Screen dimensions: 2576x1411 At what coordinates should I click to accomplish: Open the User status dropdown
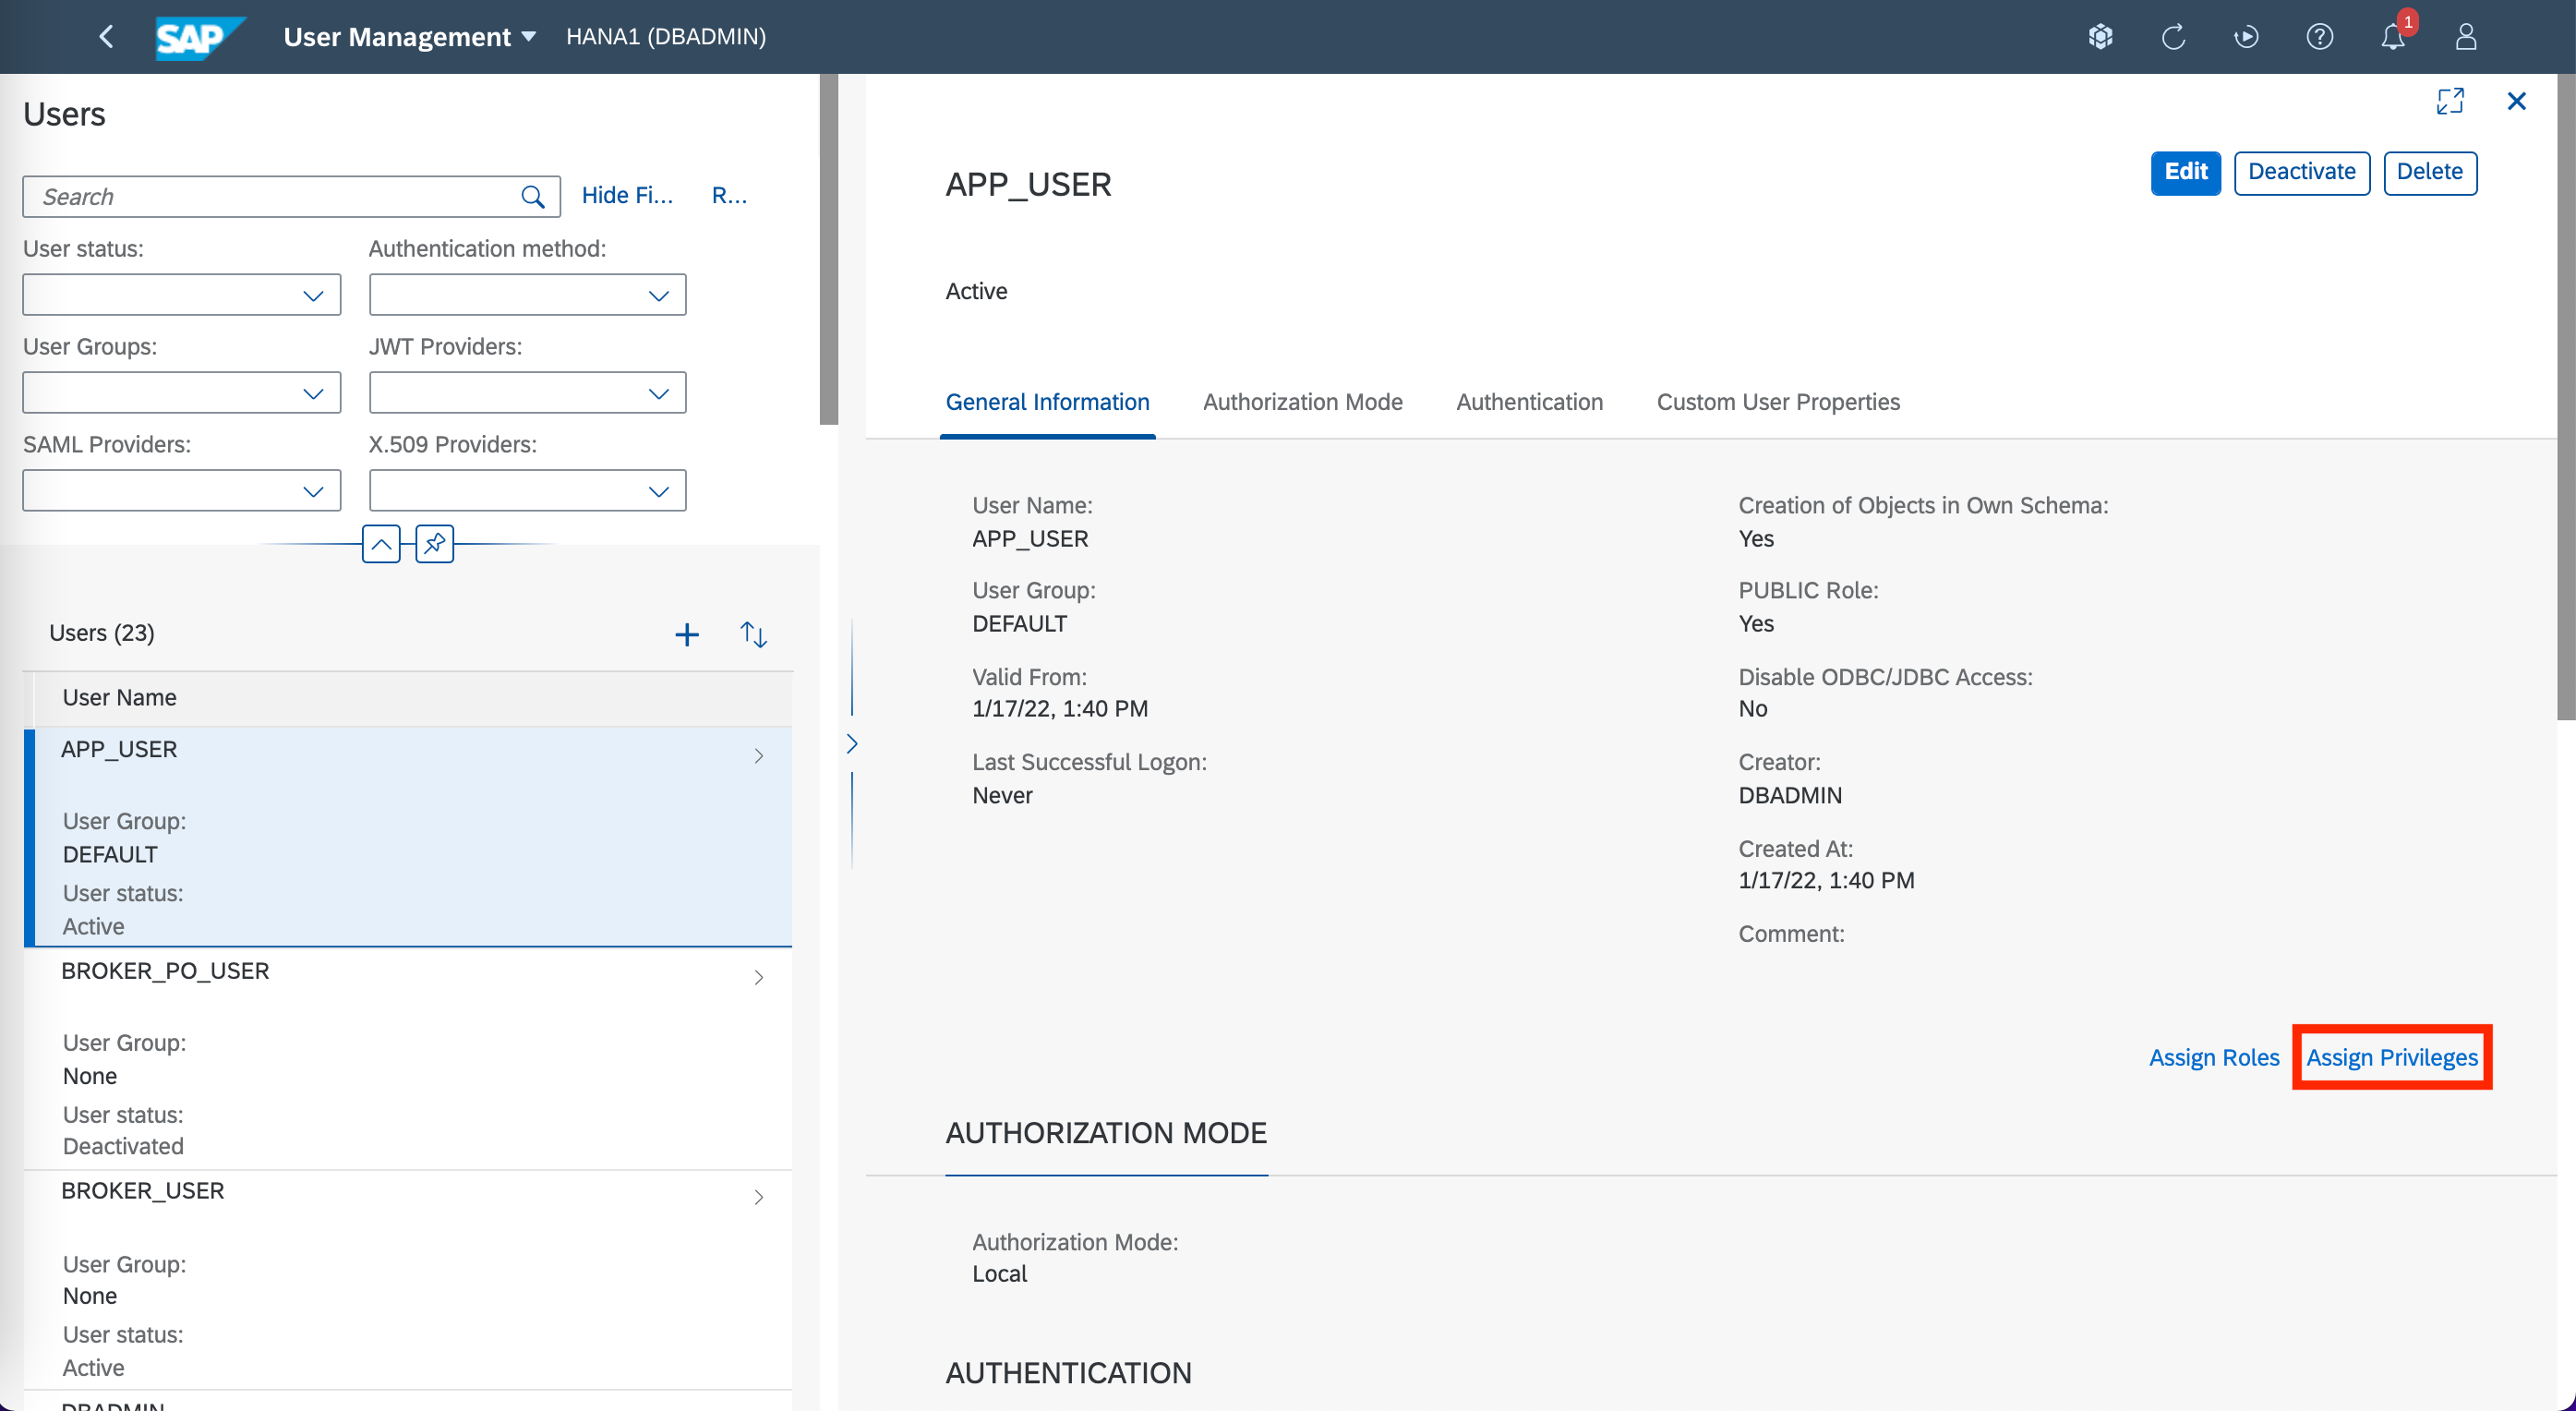tap(181, 295)
